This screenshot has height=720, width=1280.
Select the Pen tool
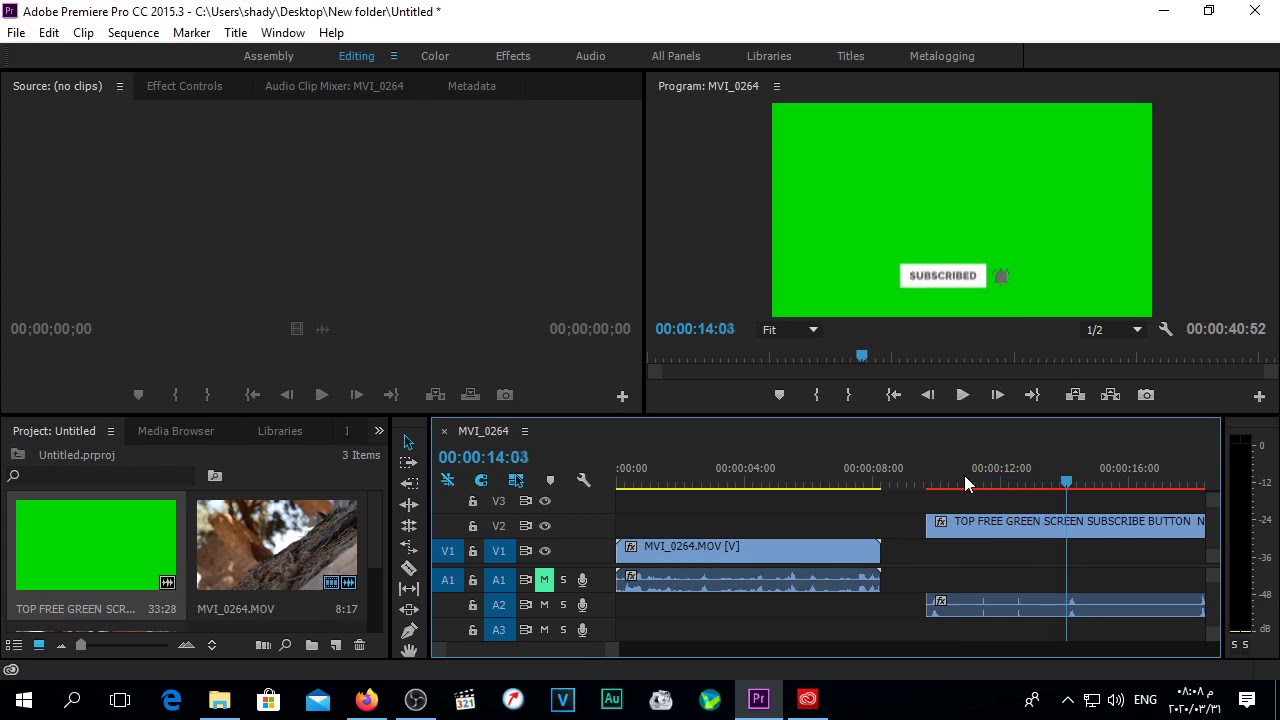(x=408, y=630)
